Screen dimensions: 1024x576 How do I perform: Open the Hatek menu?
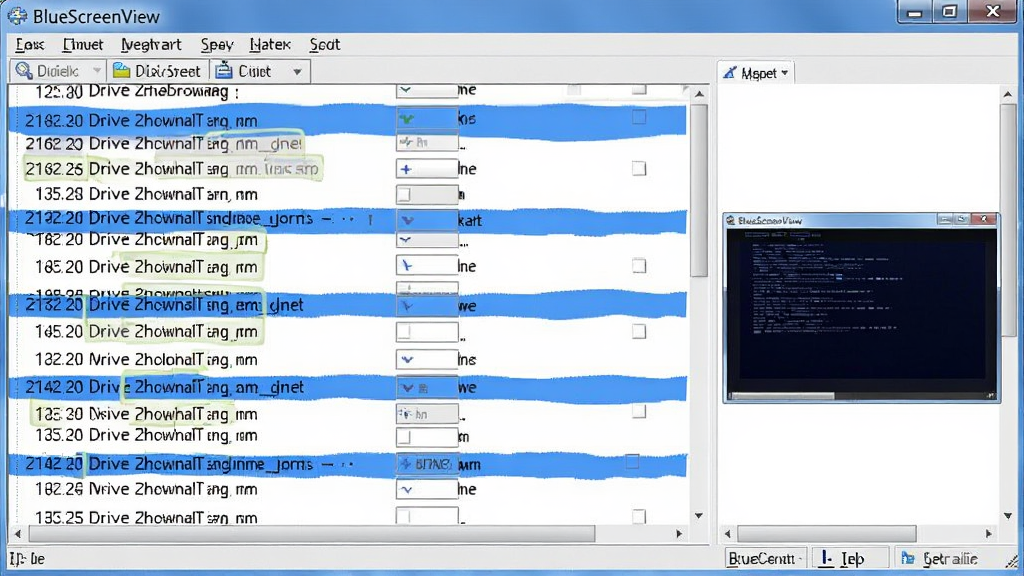tap(270, 44)
